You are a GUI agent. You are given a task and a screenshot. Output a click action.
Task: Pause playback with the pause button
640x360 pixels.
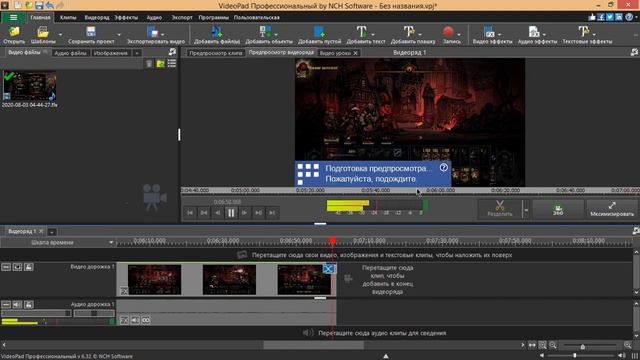pyautogui.click(x=231, y=212)
